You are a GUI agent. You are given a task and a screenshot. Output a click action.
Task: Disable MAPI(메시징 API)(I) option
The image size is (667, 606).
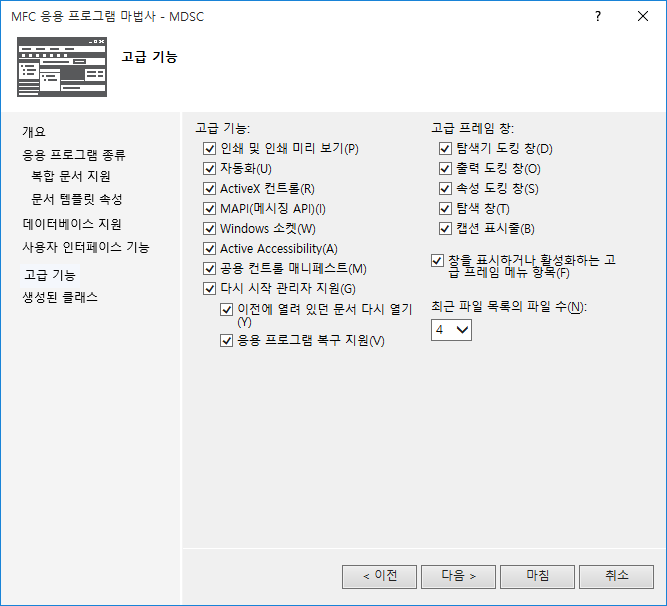pyautogui.click(x=209, y=208)
